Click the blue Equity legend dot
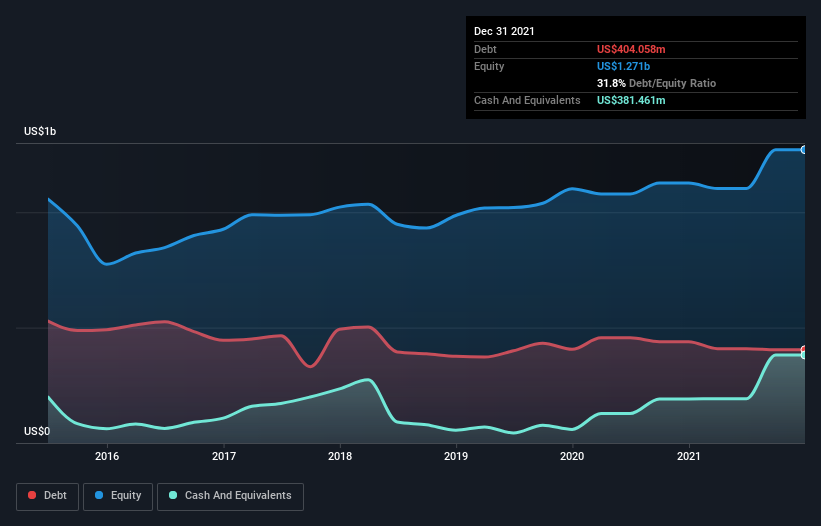This screenshot has width=821, height=526. [x=99, y=495]
